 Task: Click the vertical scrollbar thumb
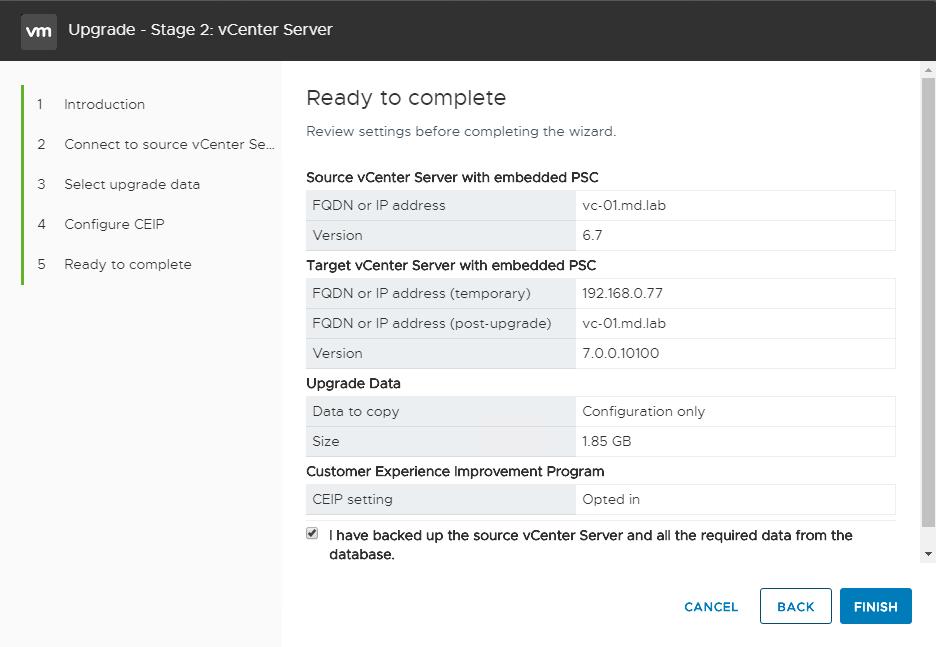pos(928,302)
